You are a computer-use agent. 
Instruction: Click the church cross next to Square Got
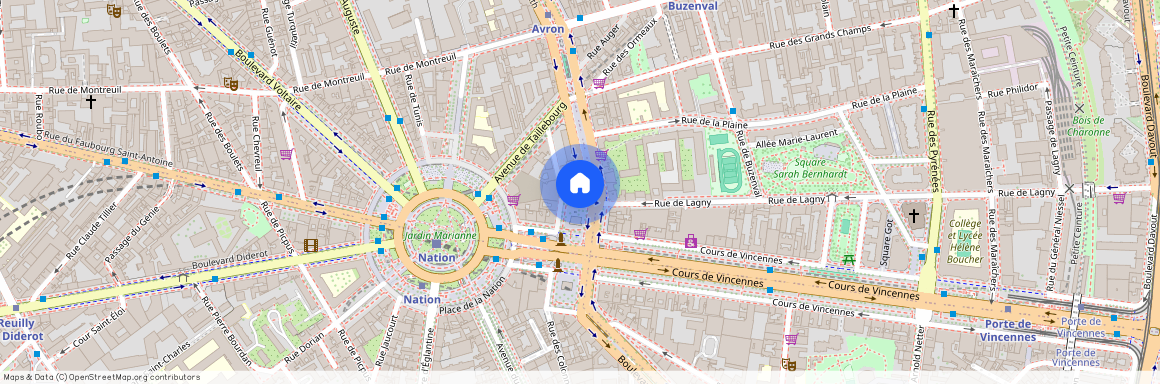[914, 215]
